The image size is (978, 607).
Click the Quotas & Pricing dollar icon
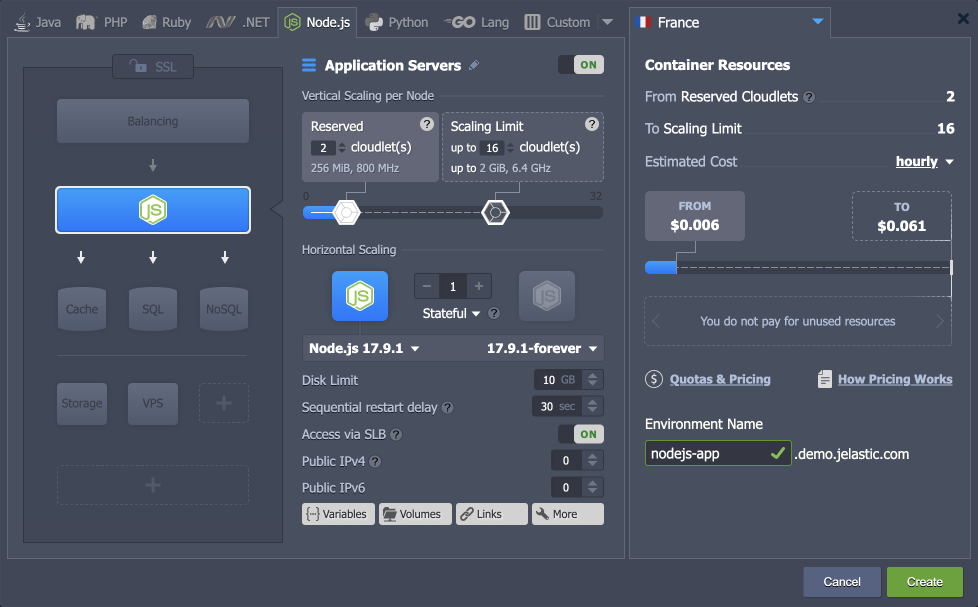654,378
